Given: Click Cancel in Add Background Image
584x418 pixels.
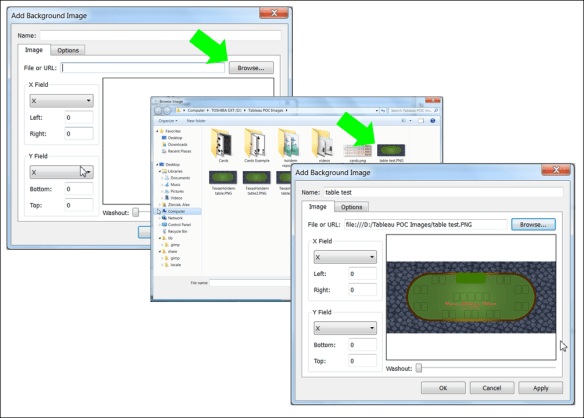Looking at the screenshot, I should (492, 388).
